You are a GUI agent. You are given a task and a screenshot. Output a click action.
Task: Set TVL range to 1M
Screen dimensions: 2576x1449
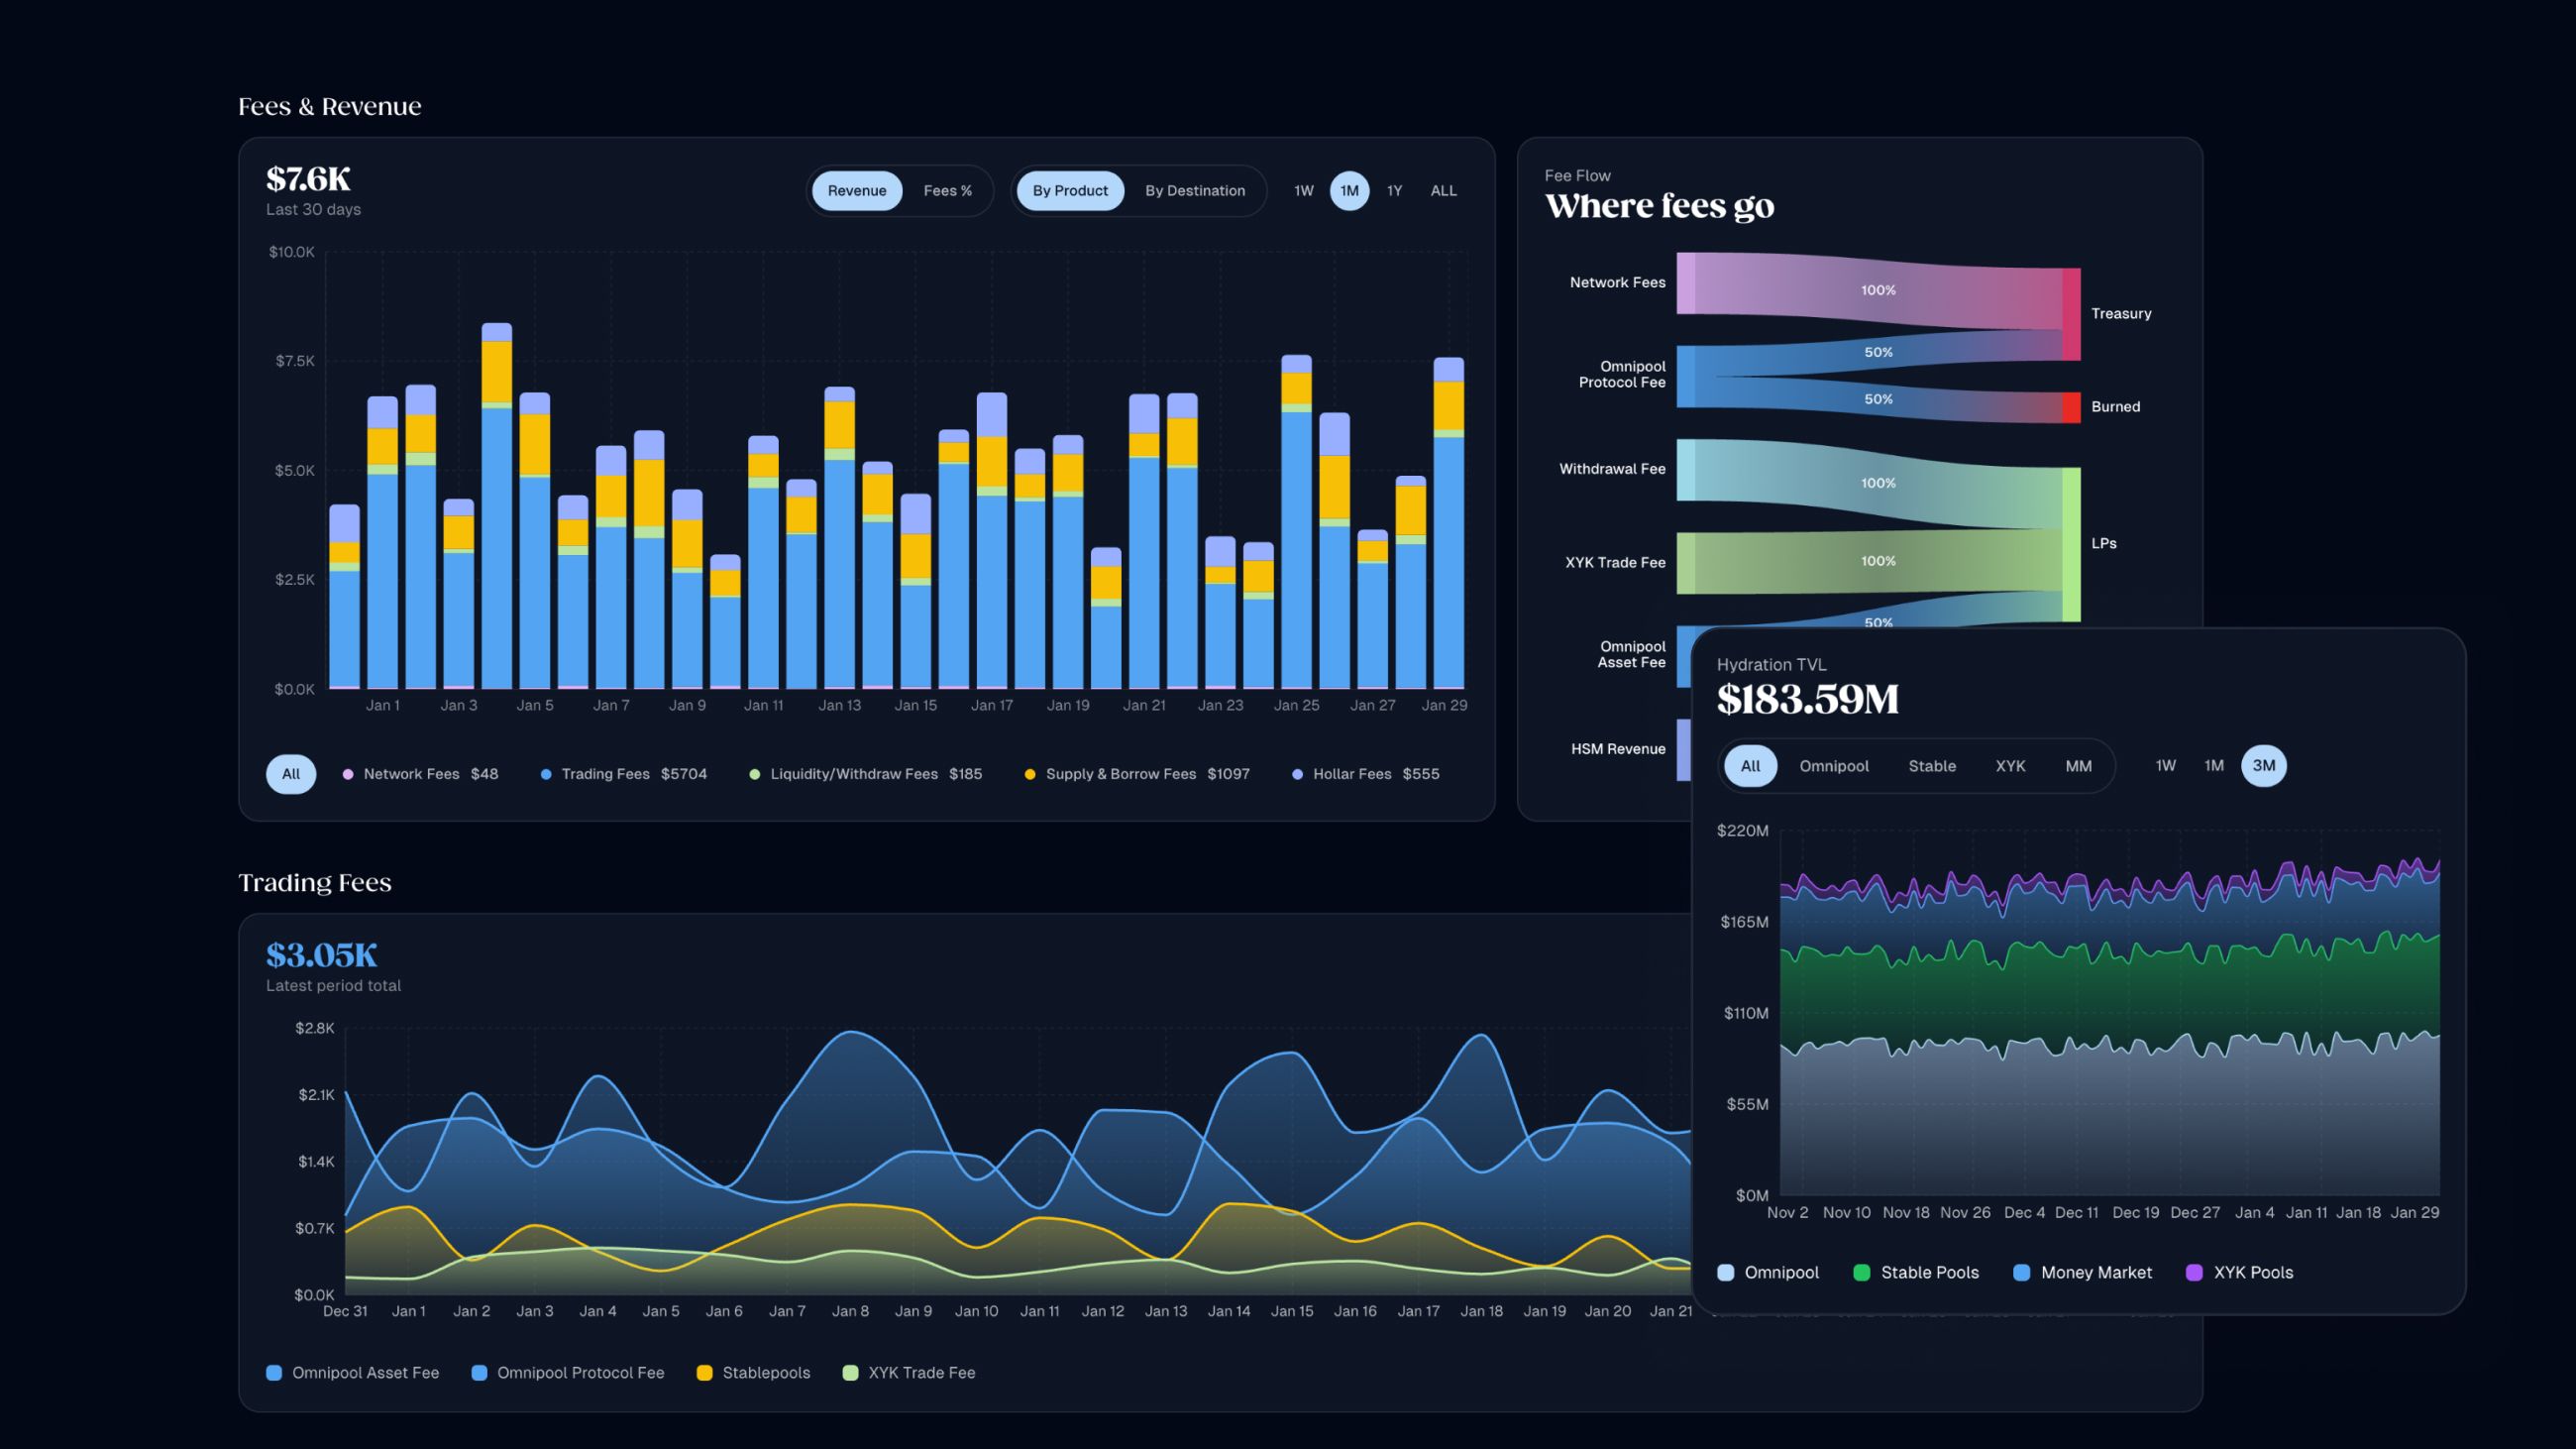(2214, 766)
